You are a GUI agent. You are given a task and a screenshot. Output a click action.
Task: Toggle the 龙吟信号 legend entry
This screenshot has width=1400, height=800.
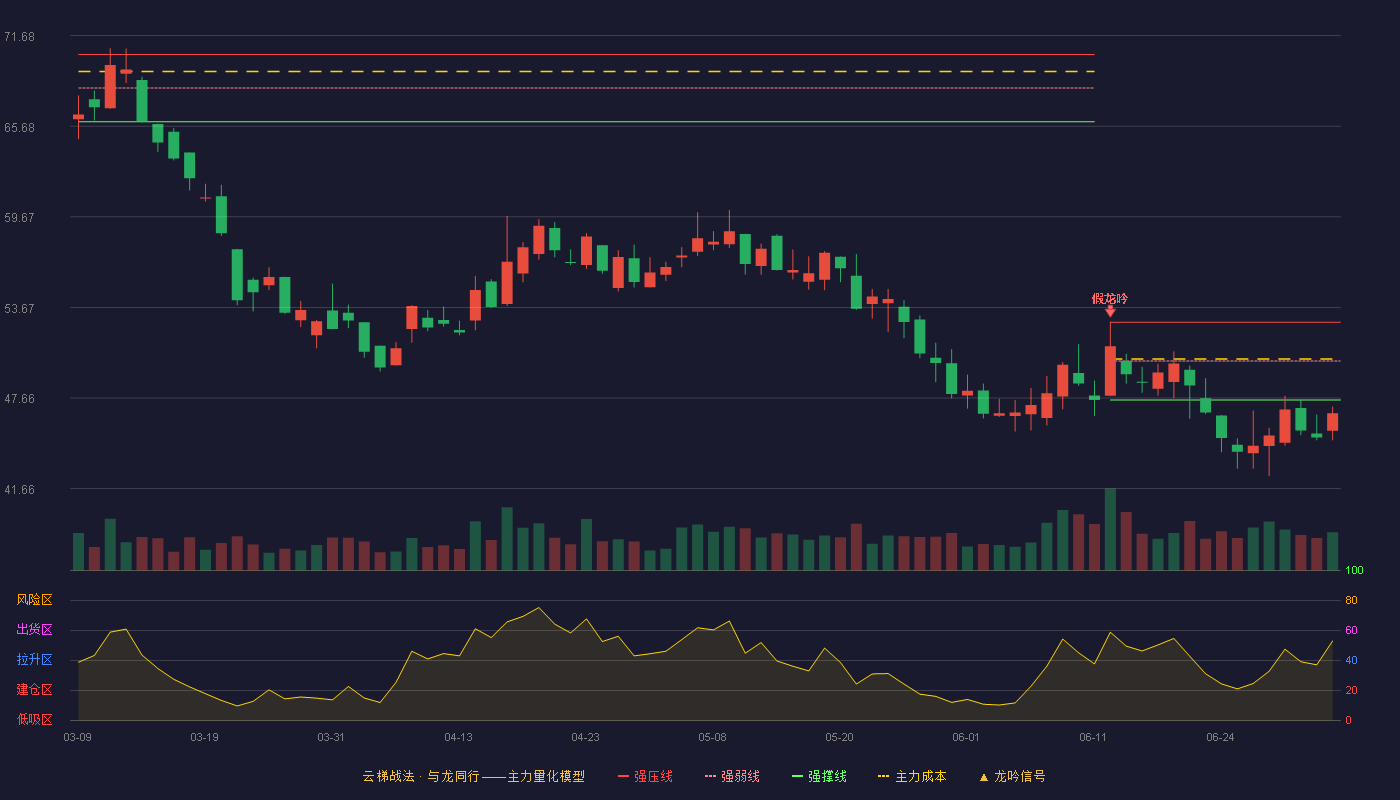[x=1011, y=776]
